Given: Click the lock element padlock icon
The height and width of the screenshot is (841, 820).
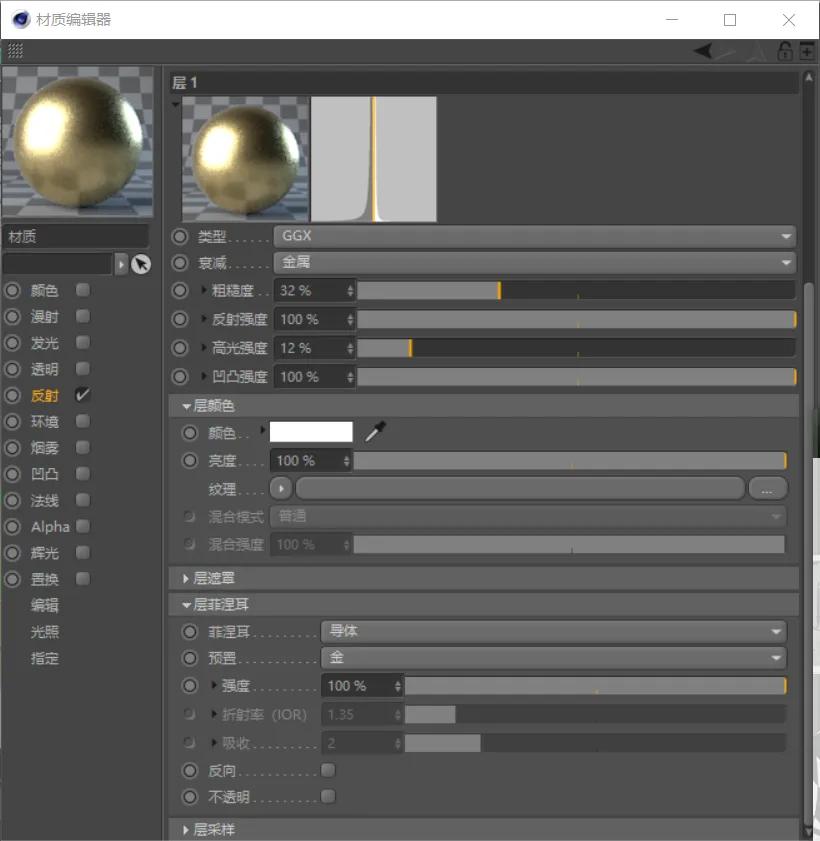Looking at the screenshot, I should tap(785, 52).
